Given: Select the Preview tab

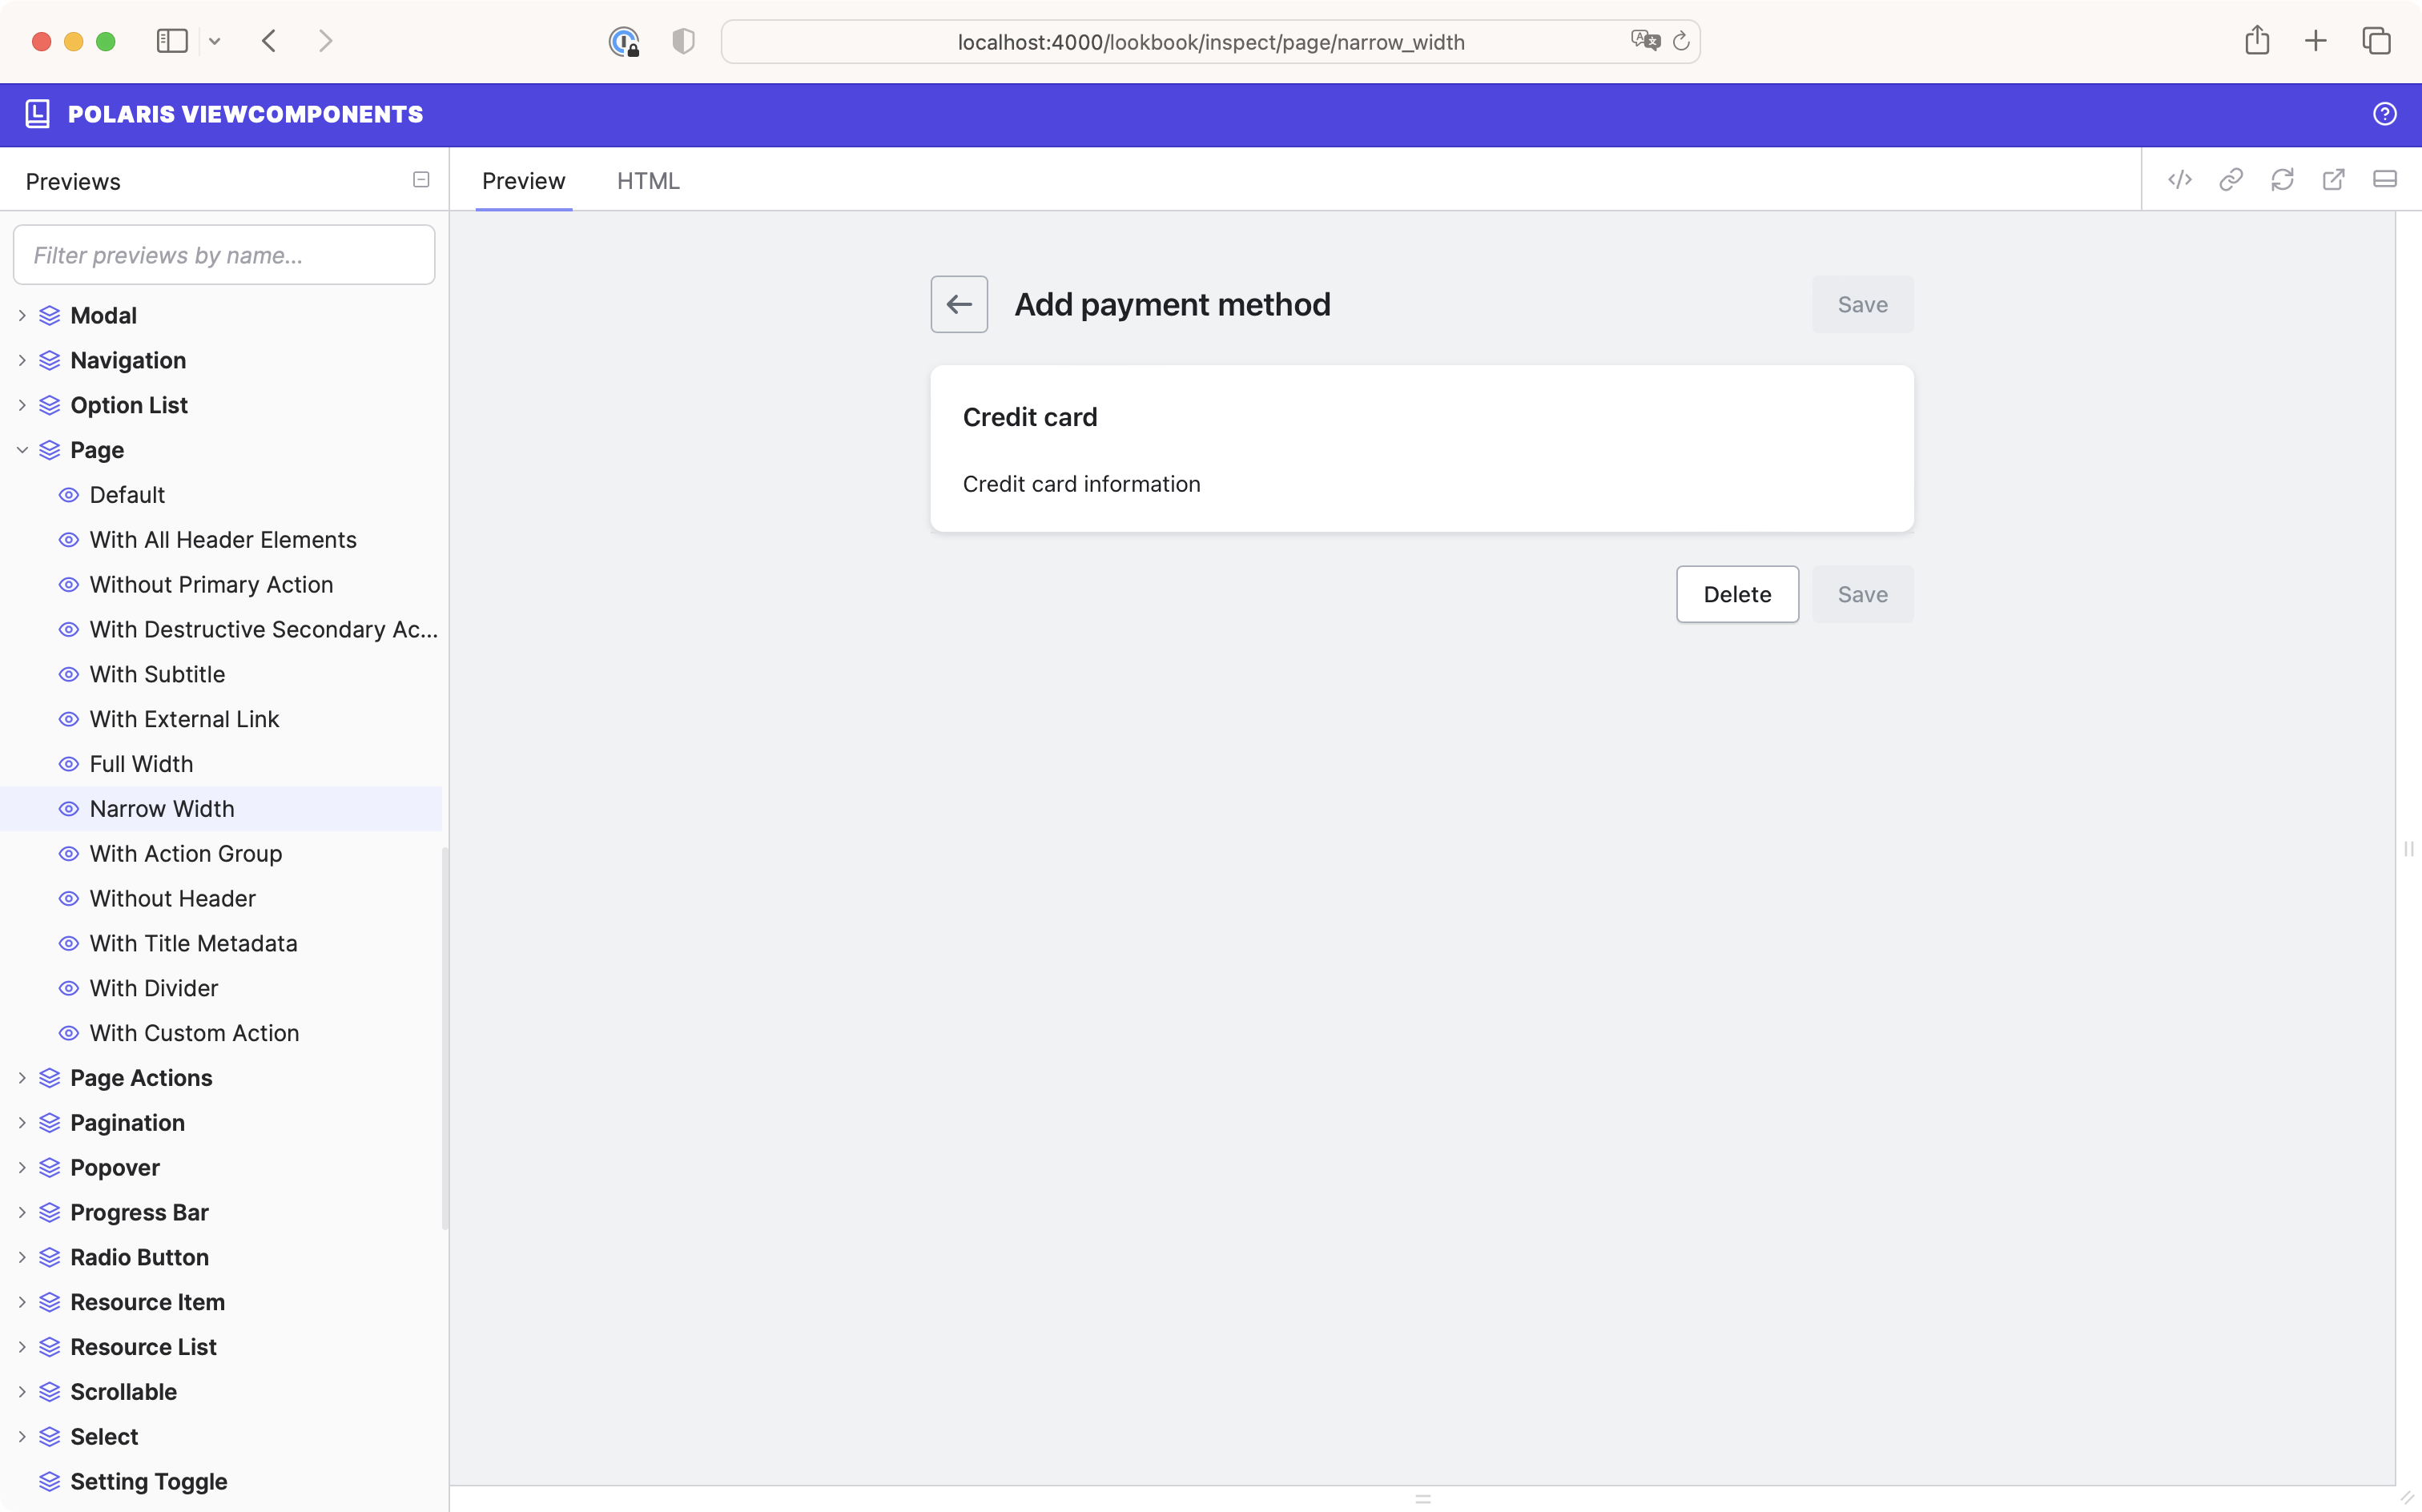Looking at the screenshot, I should point(522,179).
